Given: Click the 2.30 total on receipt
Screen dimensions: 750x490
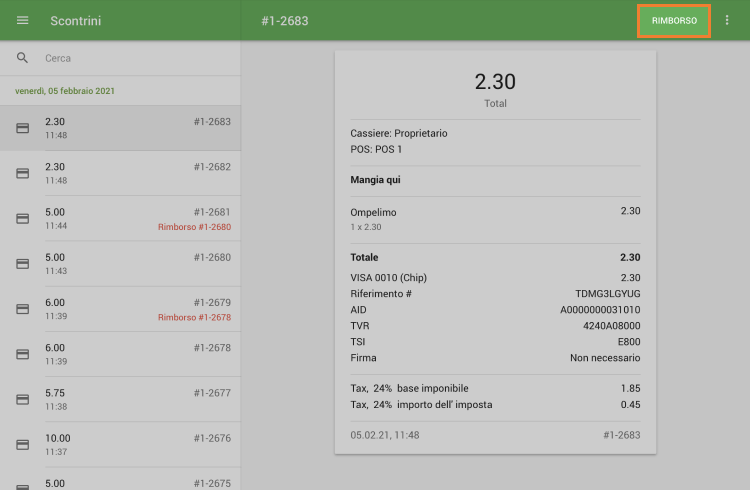Looking at the screenshot, I should click(x=495, y=82).
